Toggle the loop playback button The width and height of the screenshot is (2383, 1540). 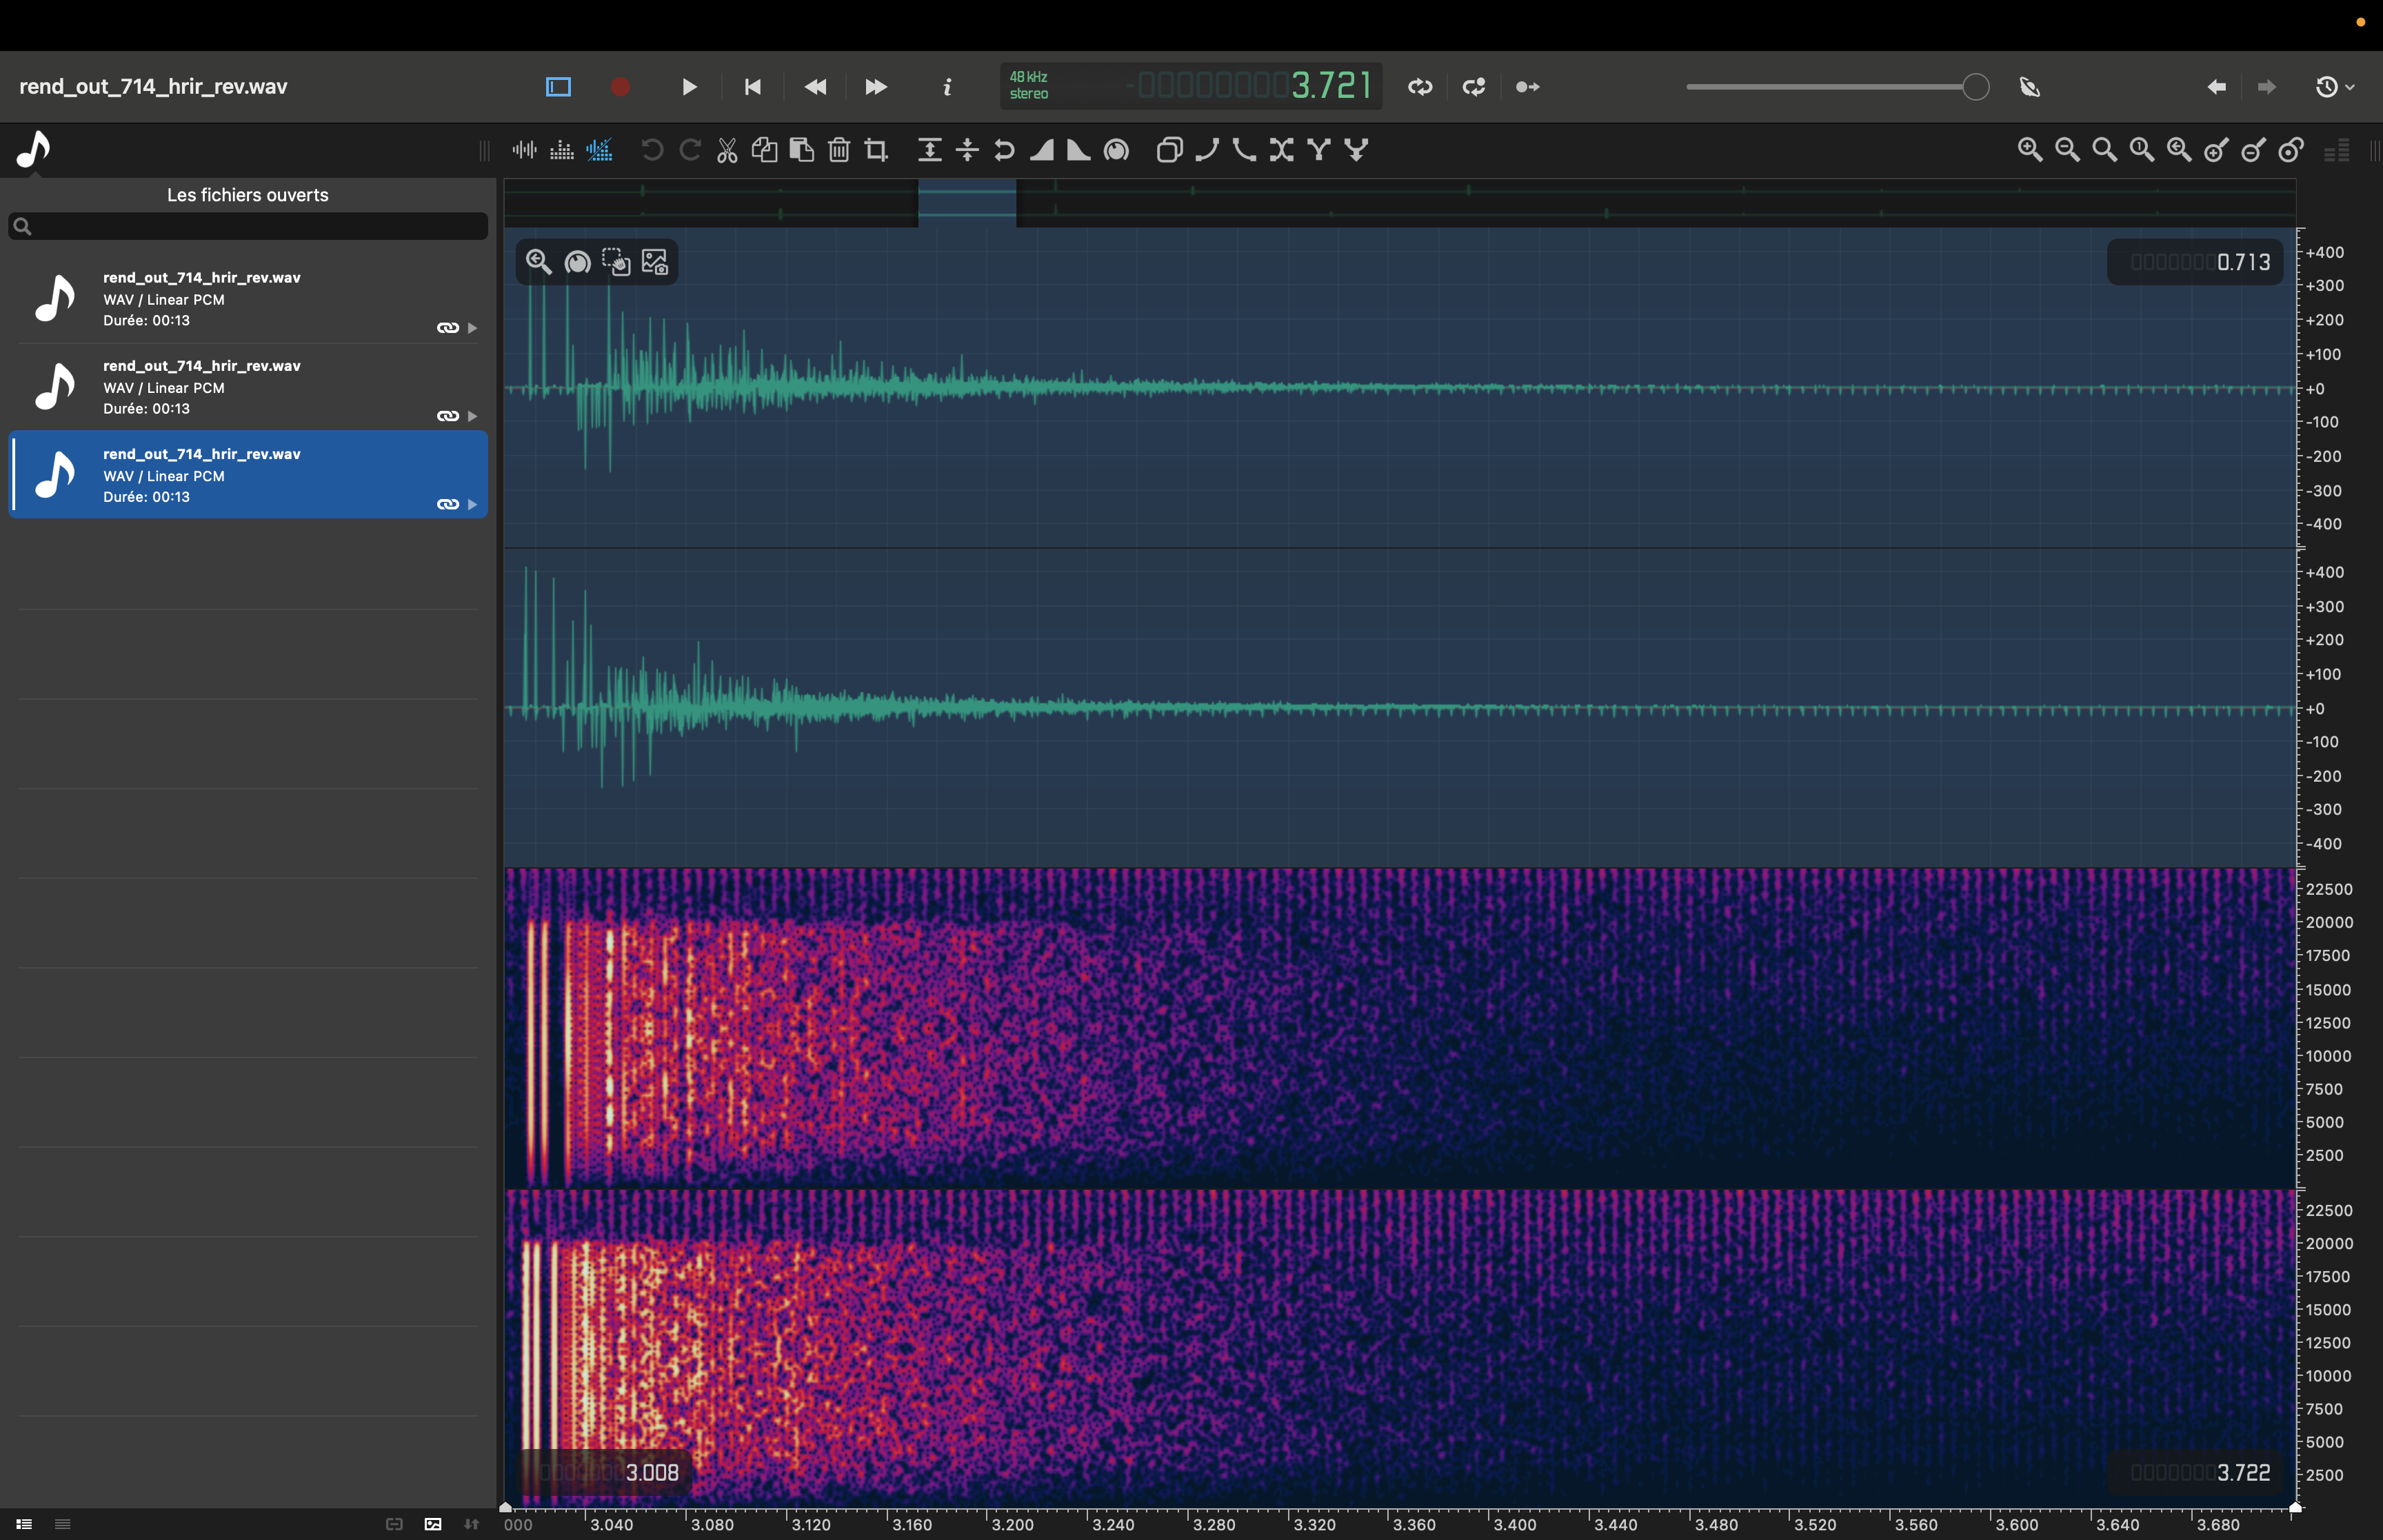pos(1420,87)
